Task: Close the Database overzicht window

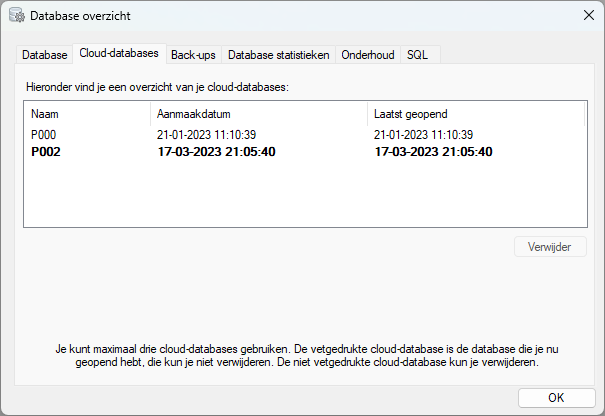Action: pos(588,15)
